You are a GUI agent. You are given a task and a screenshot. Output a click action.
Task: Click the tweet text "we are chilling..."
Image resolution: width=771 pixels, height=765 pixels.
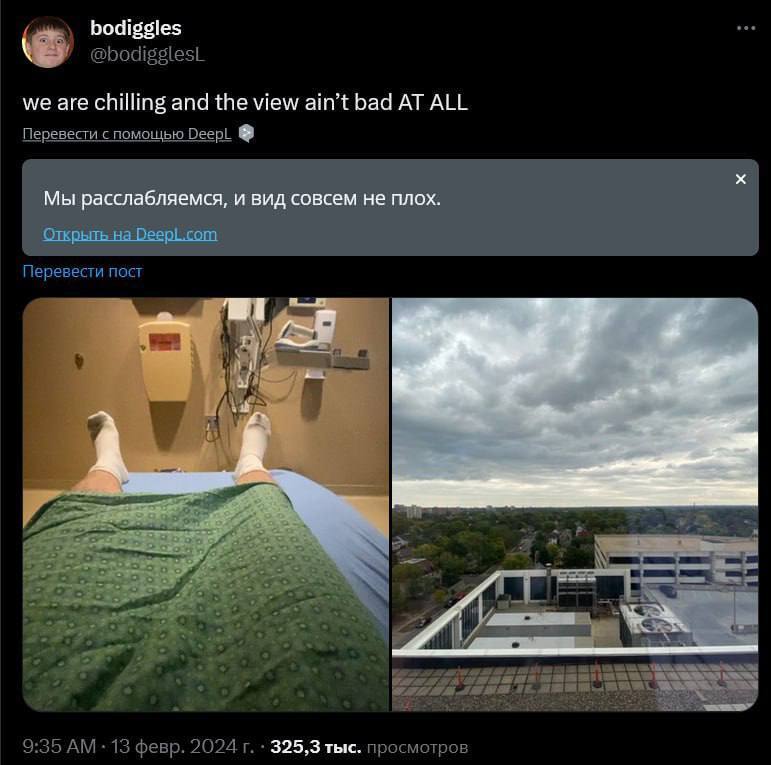245,102
